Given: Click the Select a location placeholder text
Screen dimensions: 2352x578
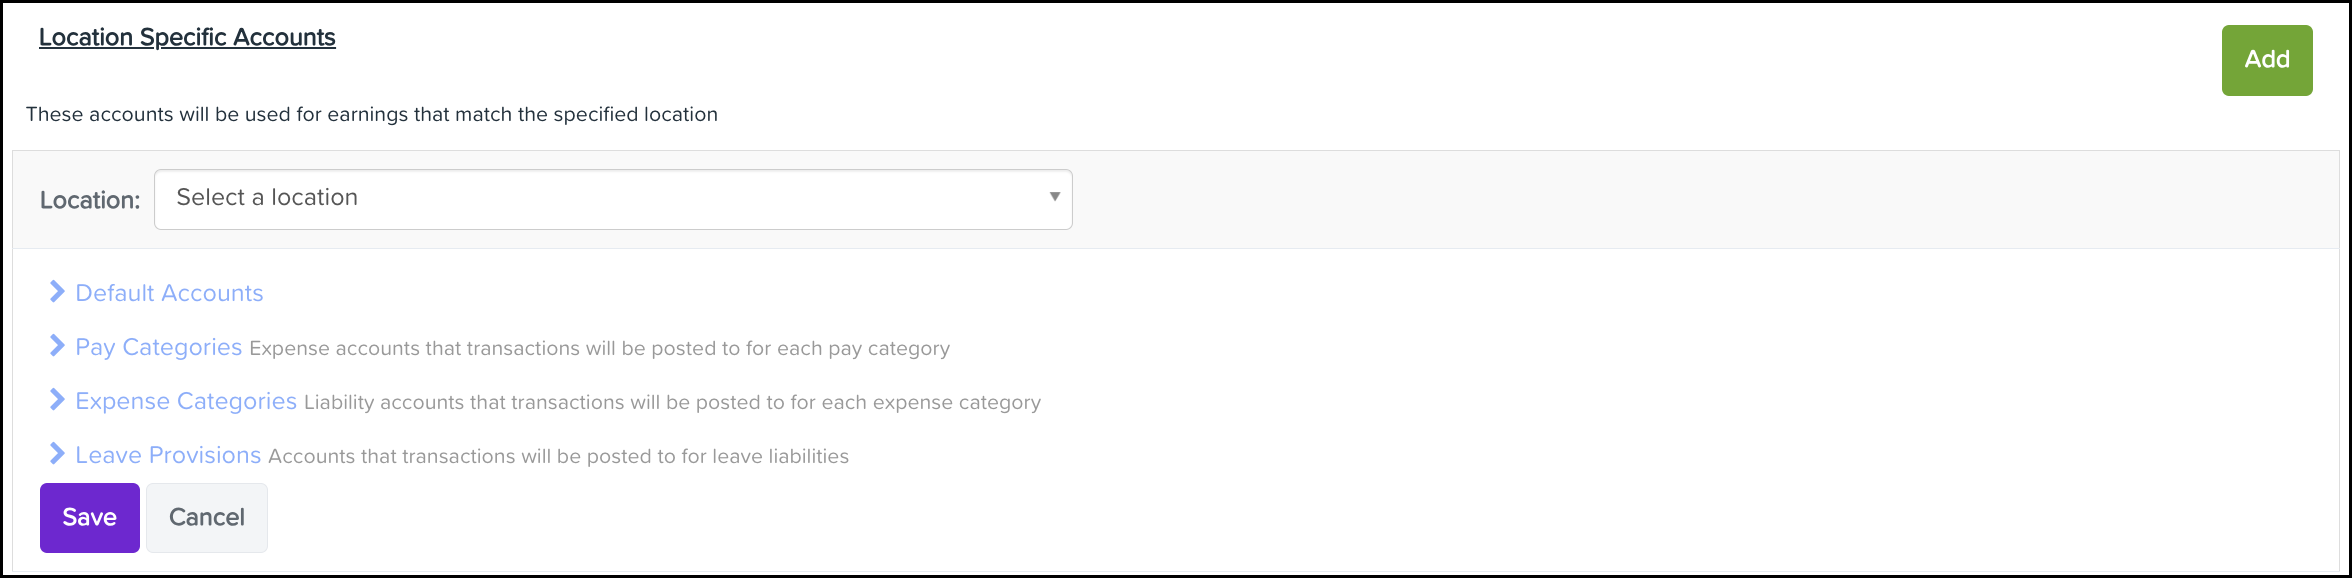Looking at the screenshot, I should click(267, 197).
